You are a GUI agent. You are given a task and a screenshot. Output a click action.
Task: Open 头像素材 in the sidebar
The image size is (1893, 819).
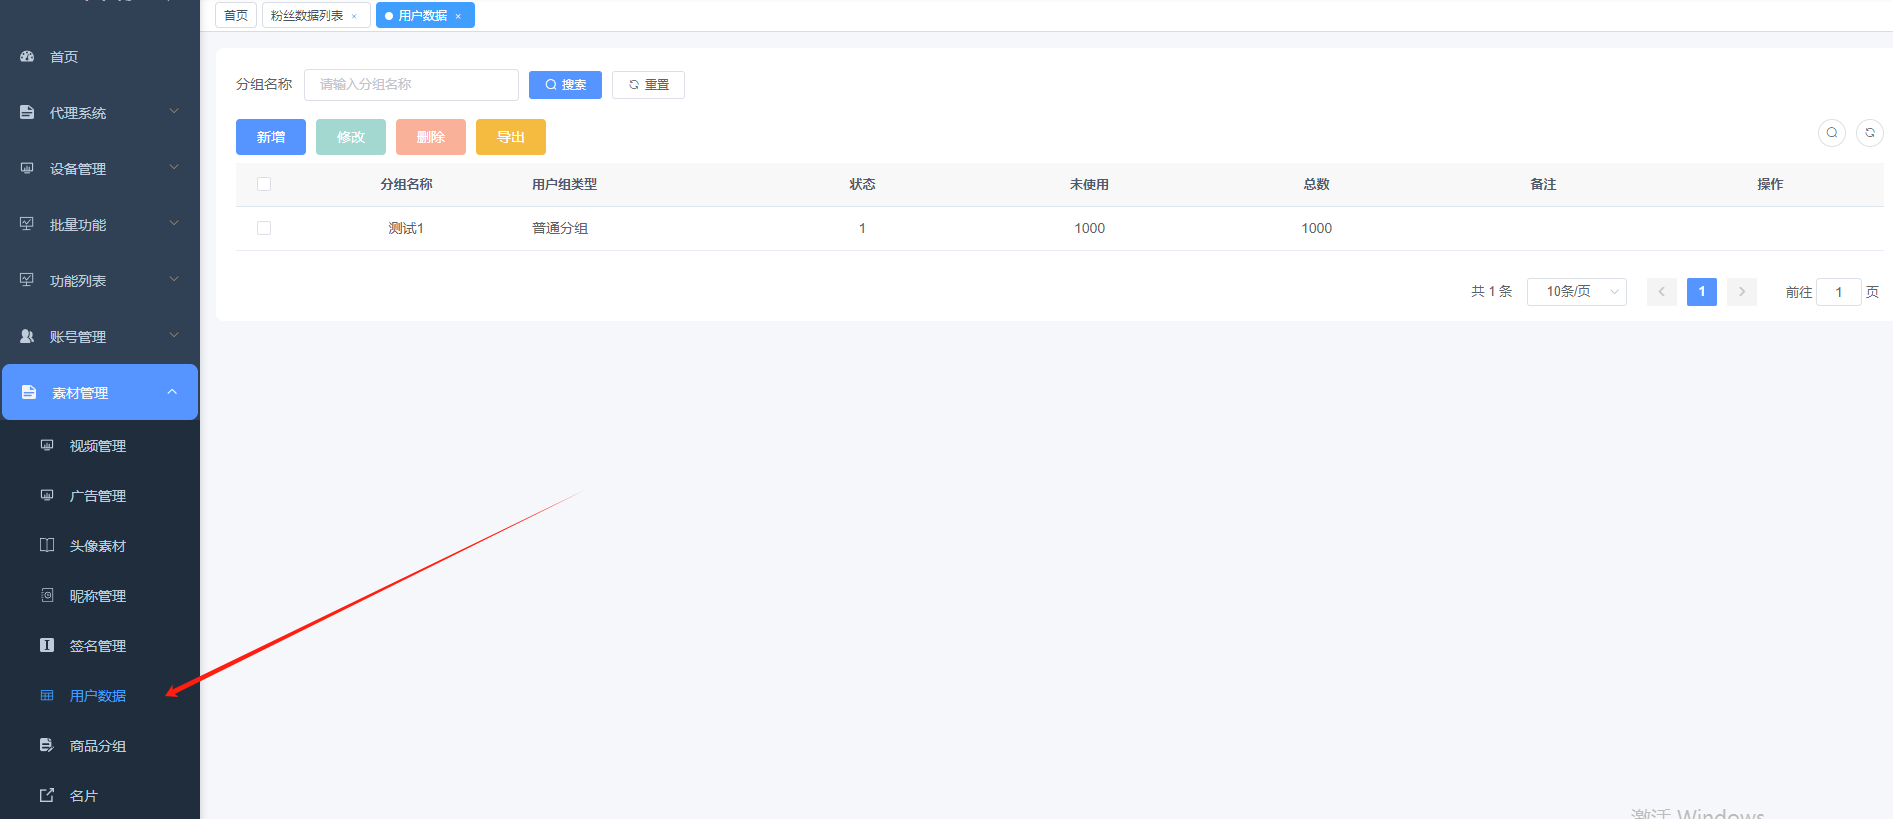click(x=98, y=546)
